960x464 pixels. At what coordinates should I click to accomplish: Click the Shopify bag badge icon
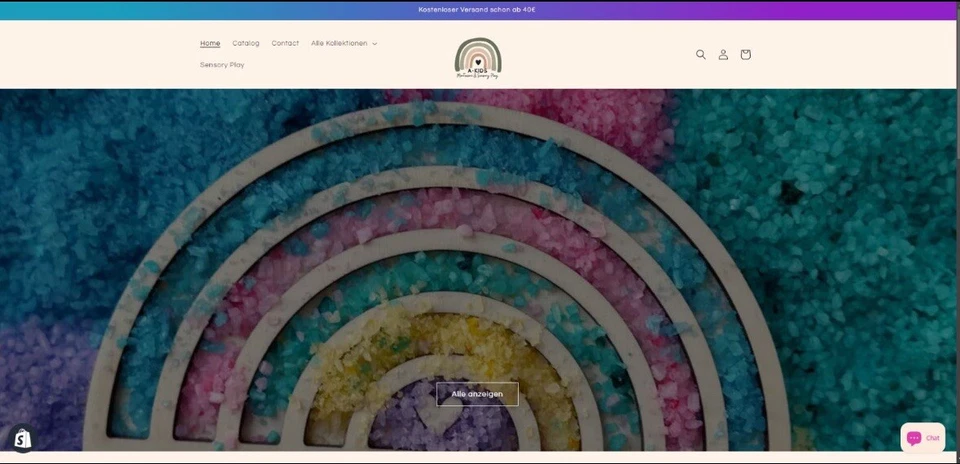23,438
